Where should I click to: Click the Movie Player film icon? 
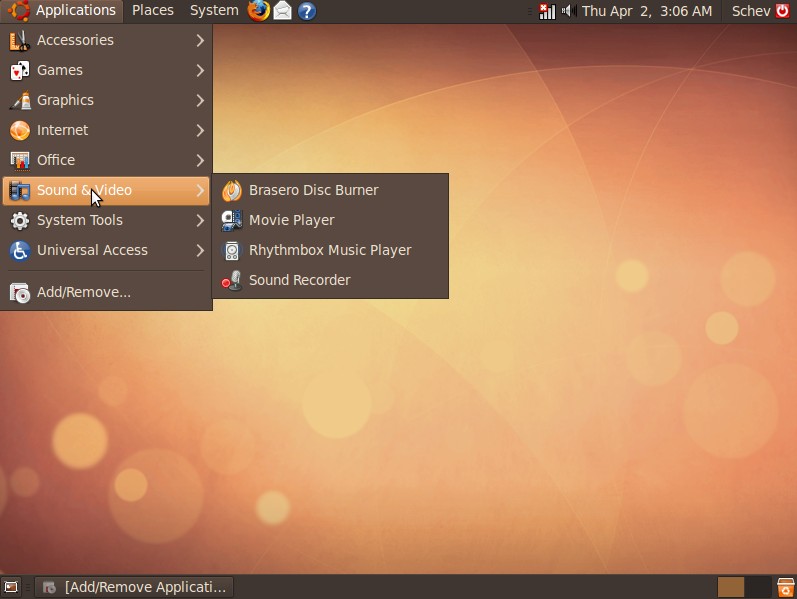[232, 221]
